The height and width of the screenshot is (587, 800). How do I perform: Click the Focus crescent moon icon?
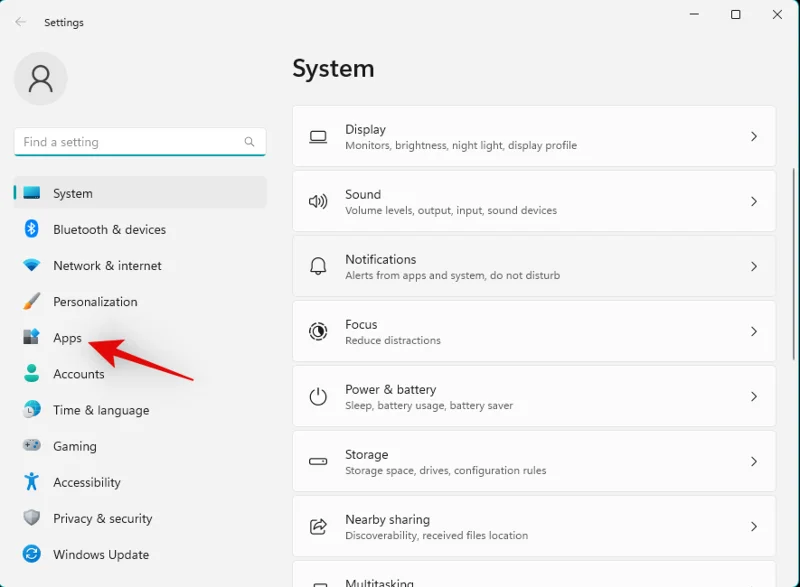click(320, 331)
